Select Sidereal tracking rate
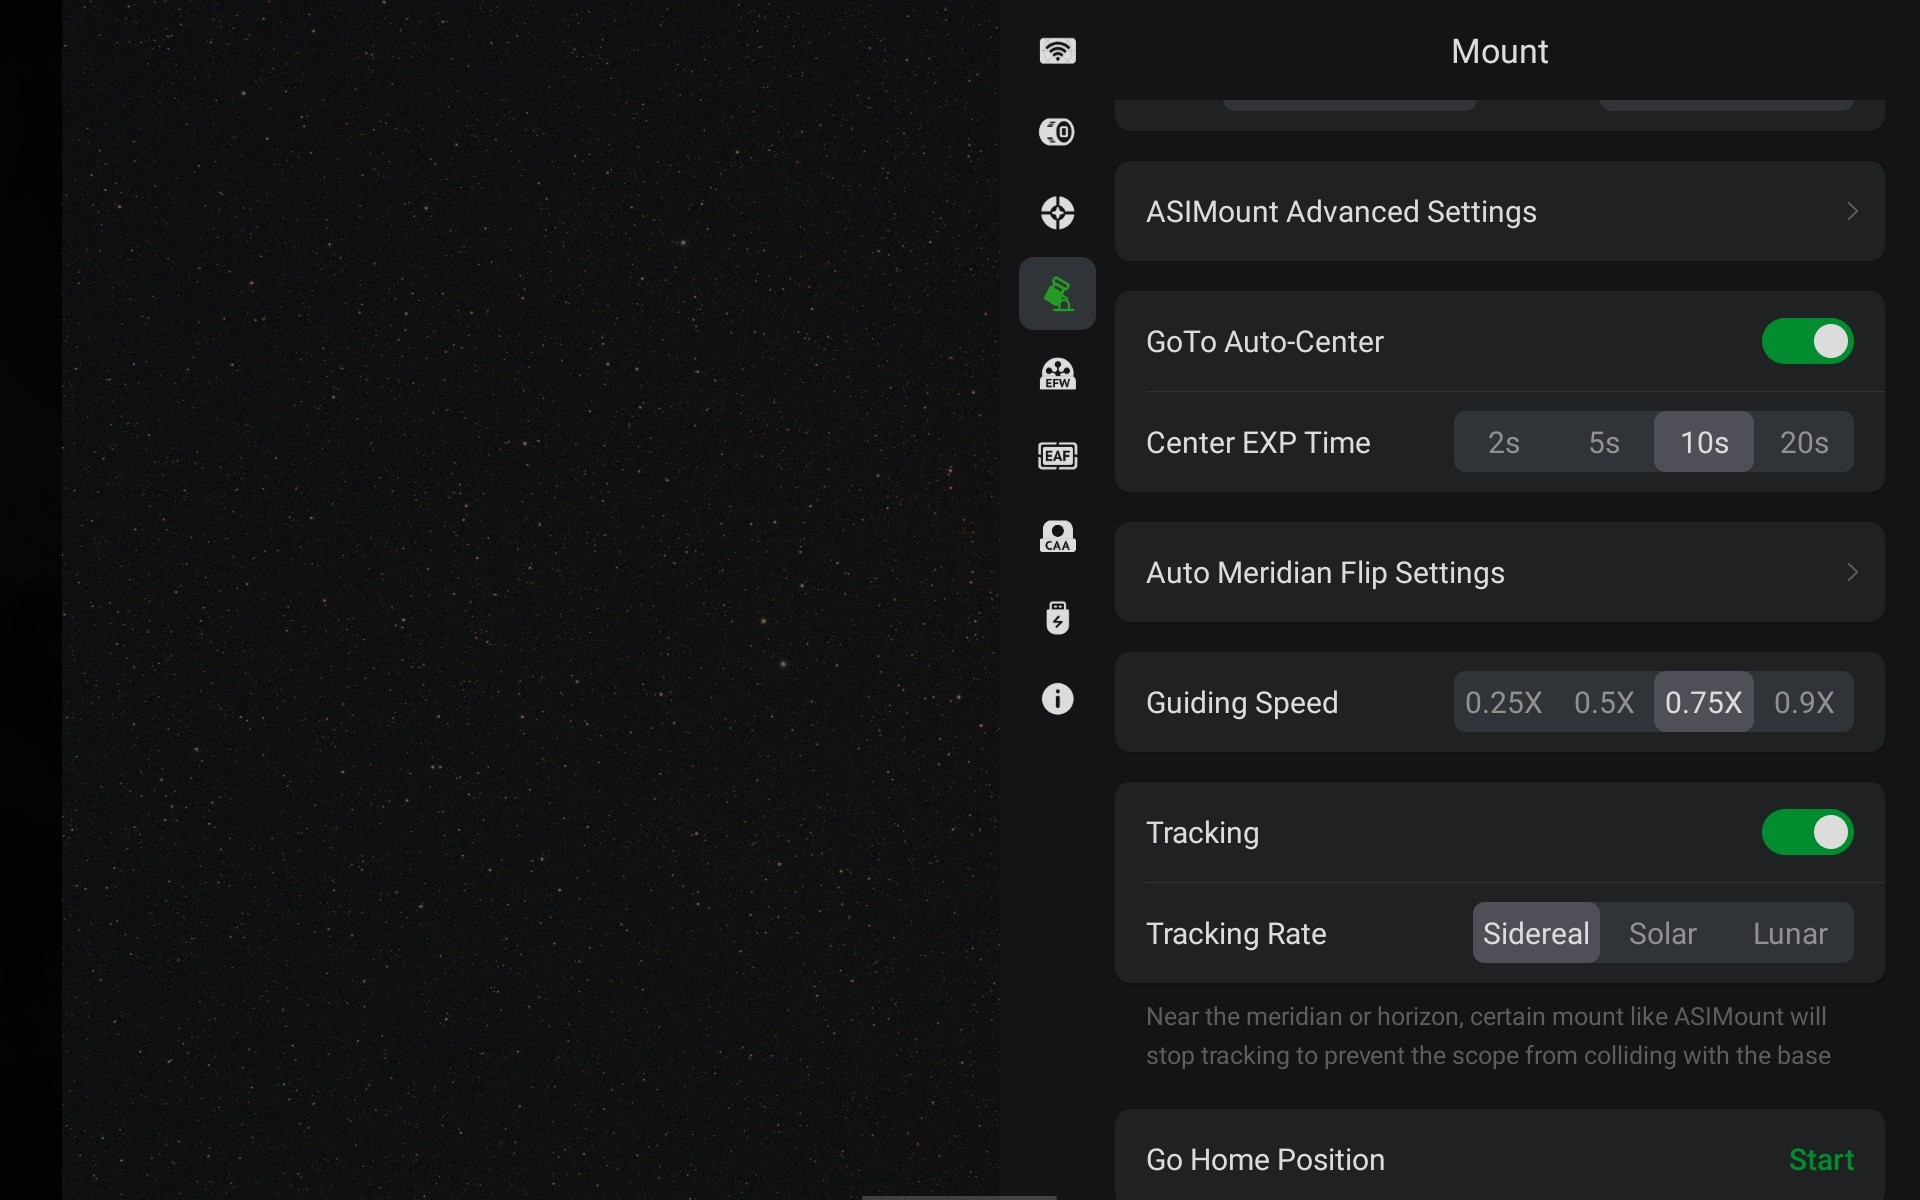This screenshot has height=1200, width=1920. (1536, 933)
